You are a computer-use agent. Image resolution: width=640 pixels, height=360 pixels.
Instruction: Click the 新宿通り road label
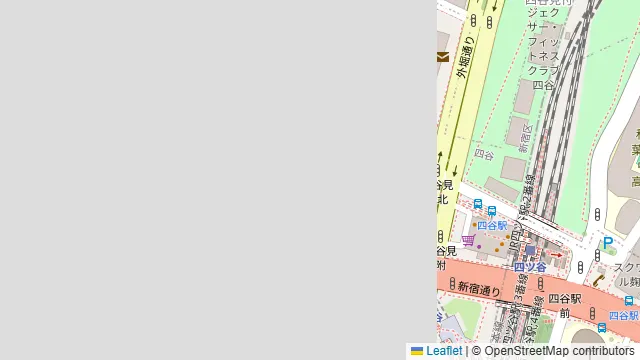click(x=479, y=289)
